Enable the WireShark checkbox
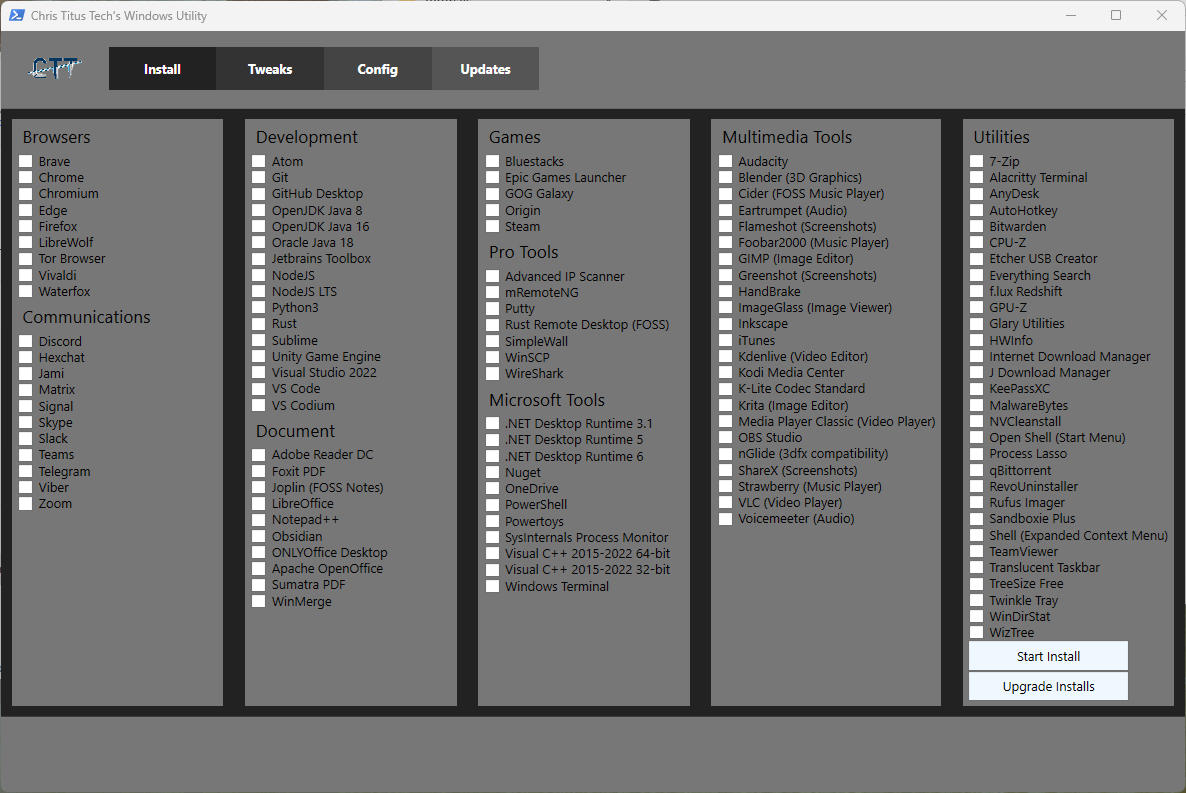Screen dimensions: 1186x793 pos(492,374)
